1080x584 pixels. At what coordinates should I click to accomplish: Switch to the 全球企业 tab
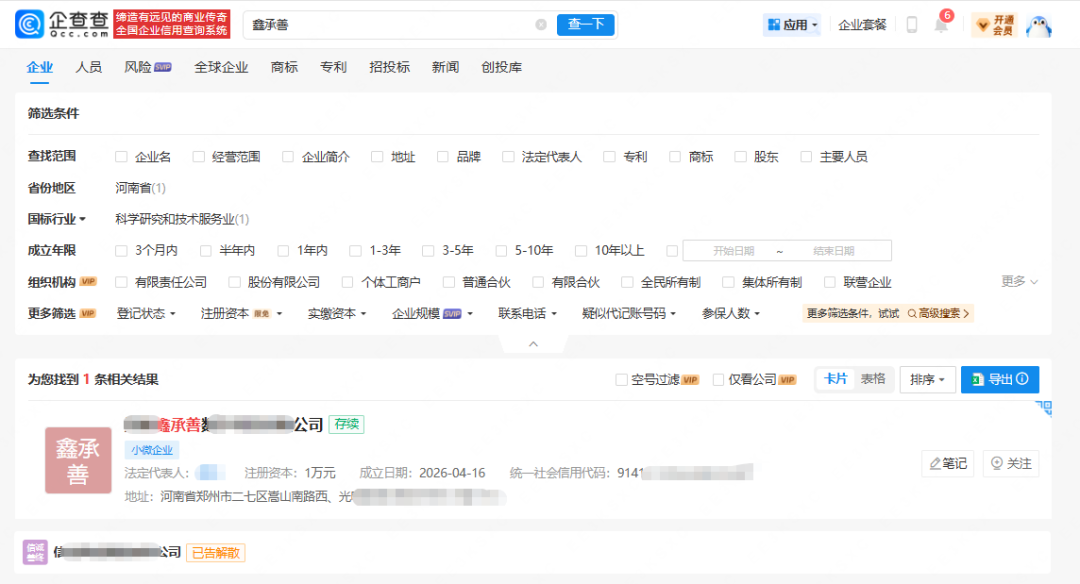point(221,67)
